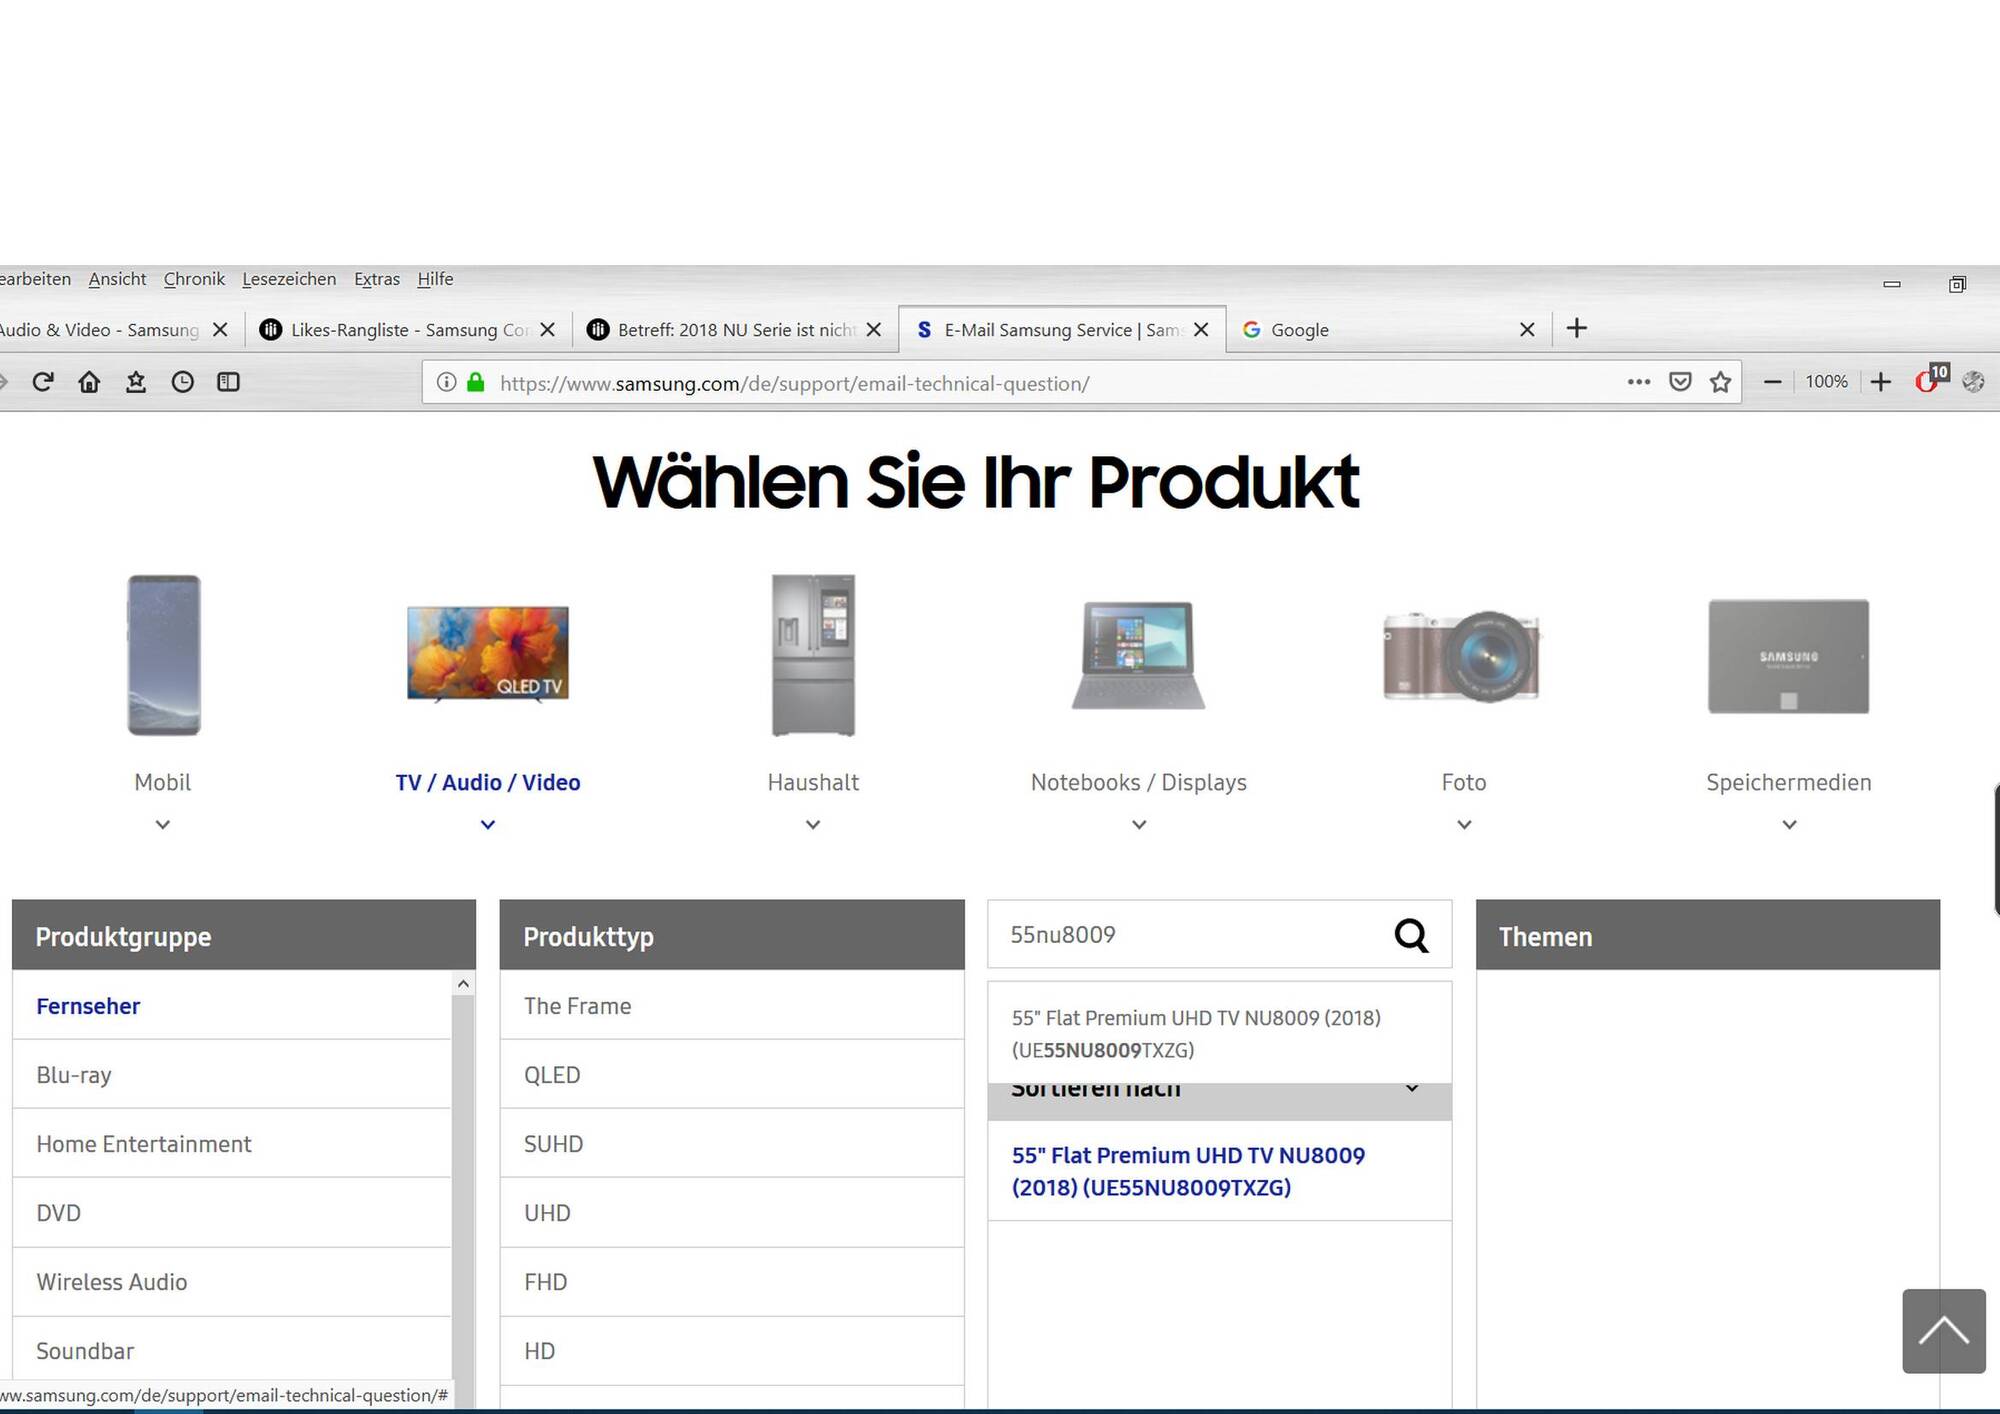The image size is (2000, 1414).
Task: Open the page actions three-dots menu
Action: point(1638,382)
